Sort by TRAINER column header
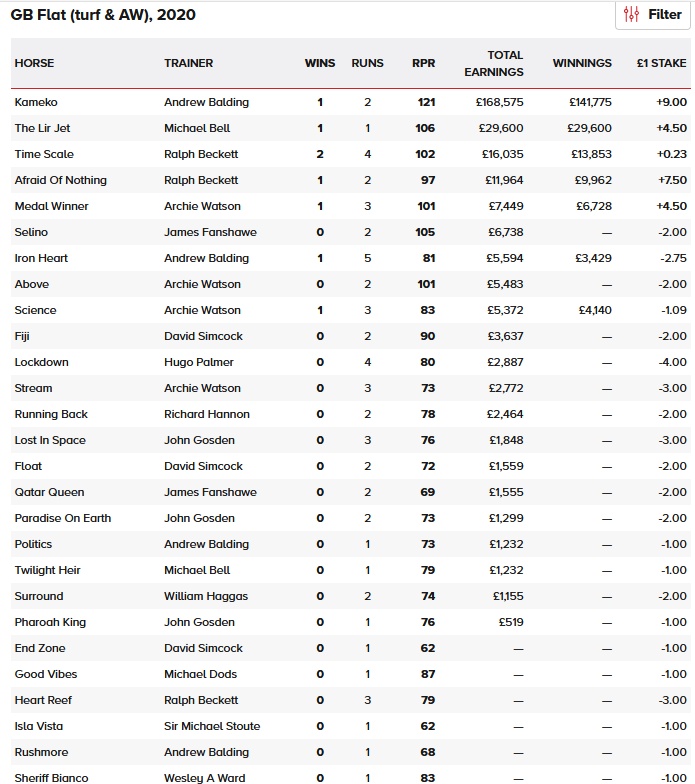Screen dimensions: 695x784 [188, 63]
